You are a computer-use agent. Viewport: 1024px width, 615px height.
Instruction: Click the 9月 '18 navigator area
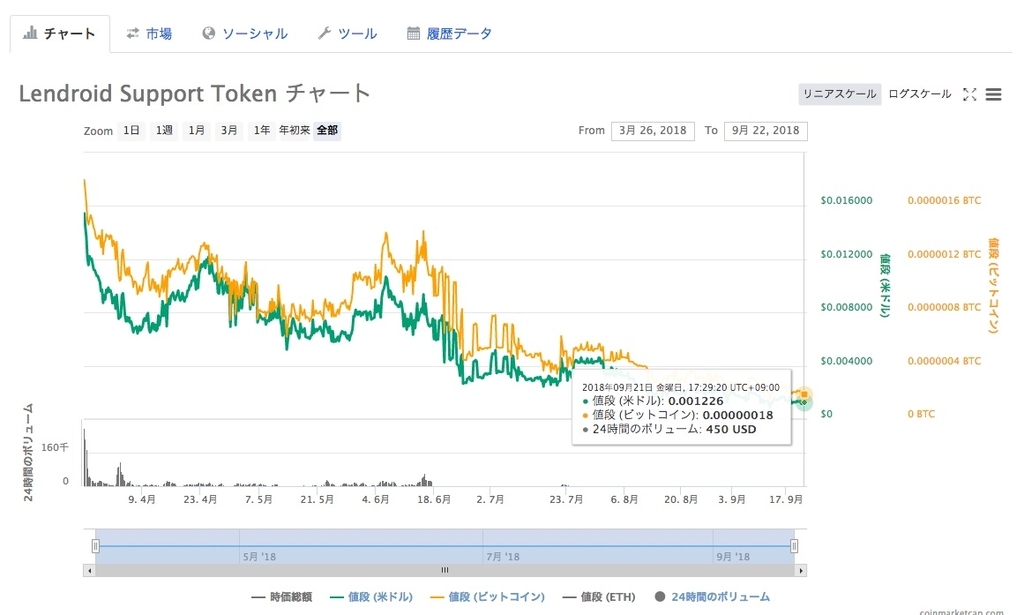[733, 557]
